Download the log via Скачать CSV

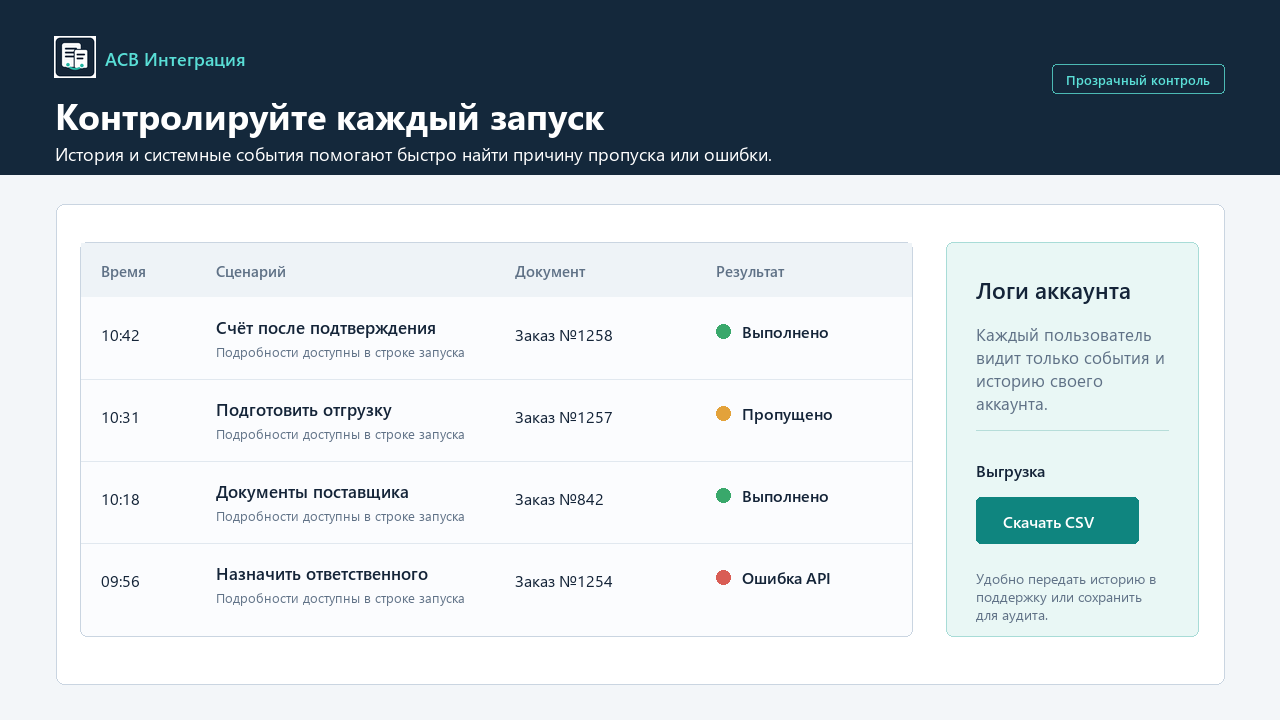click(x=1057, y=521)
